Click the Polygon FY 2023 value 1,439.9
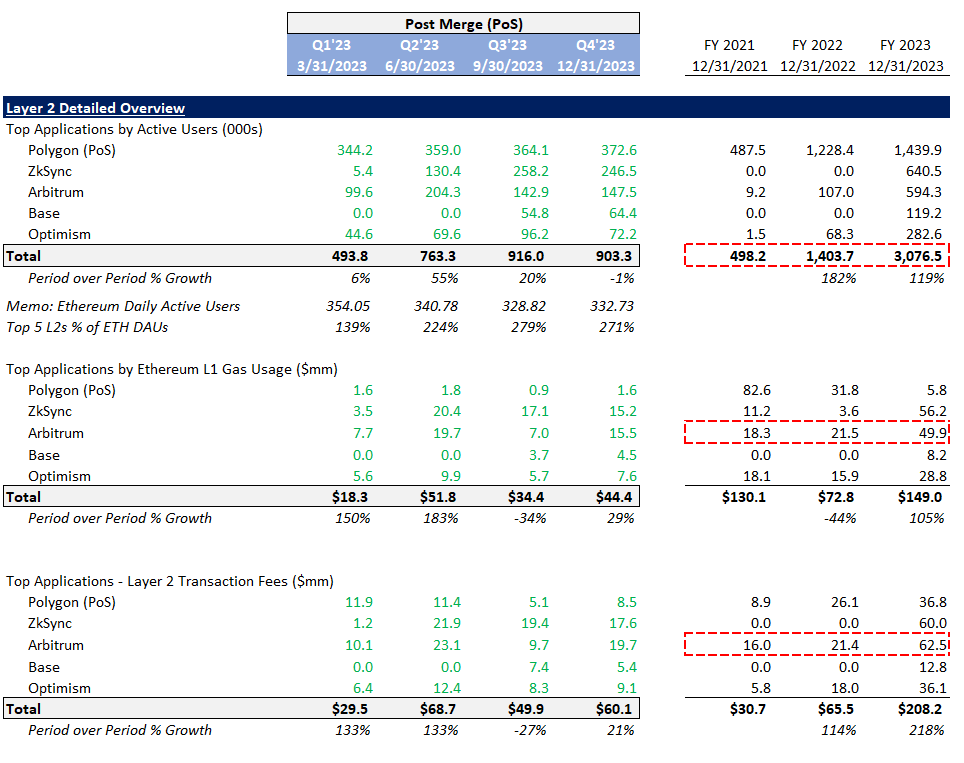The height and width of the screenshot is (763, 964). click(x=917, y=151)
